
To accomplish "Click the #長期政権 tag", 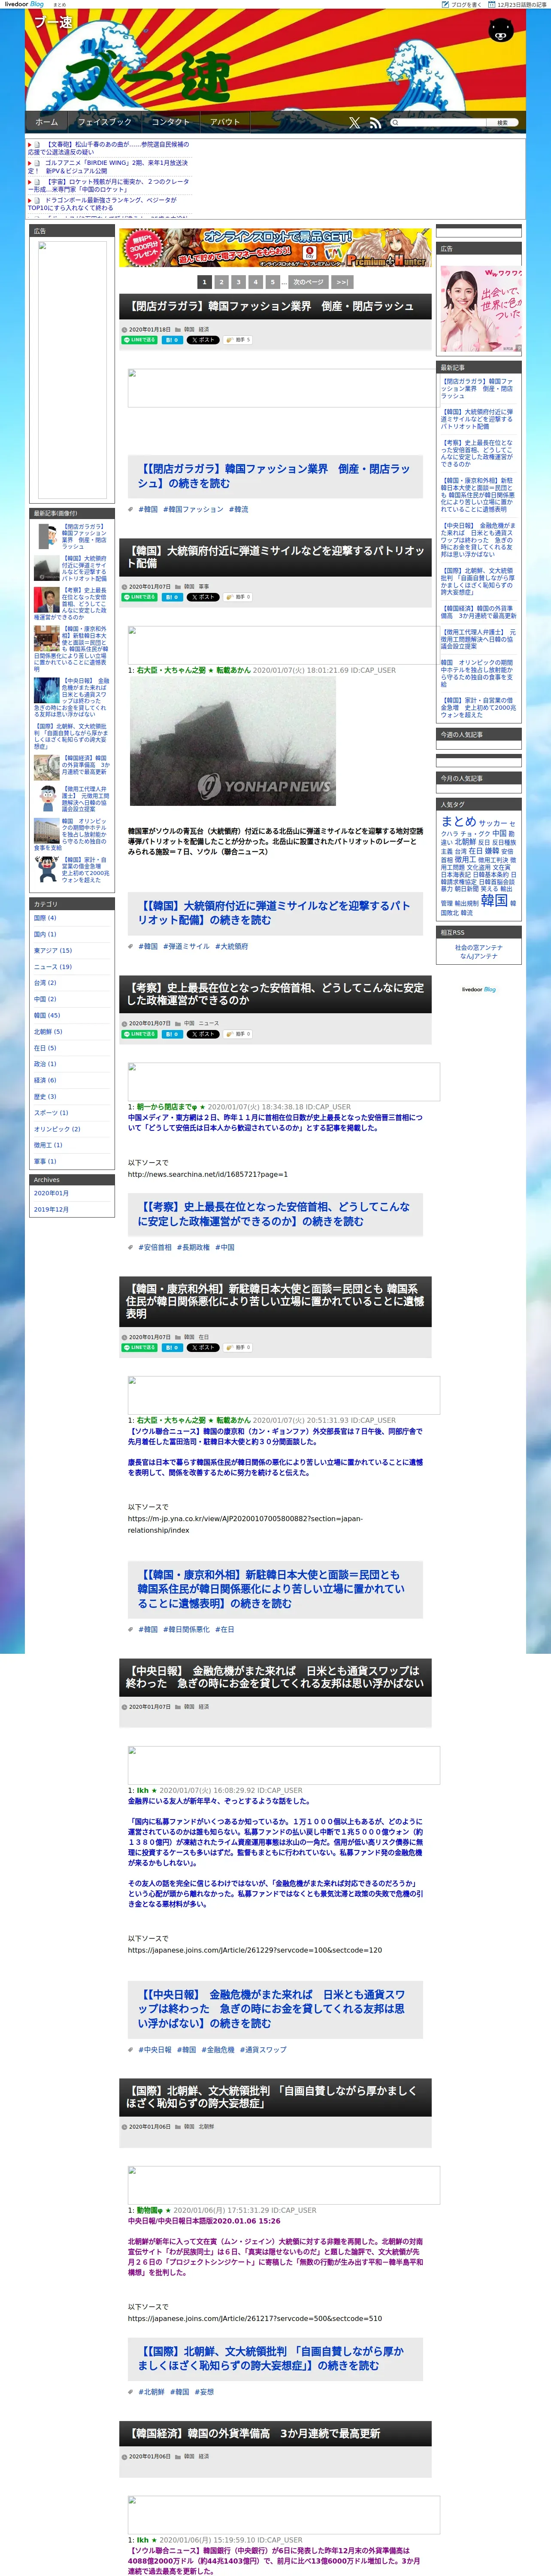I will (x=194, y=1247).
